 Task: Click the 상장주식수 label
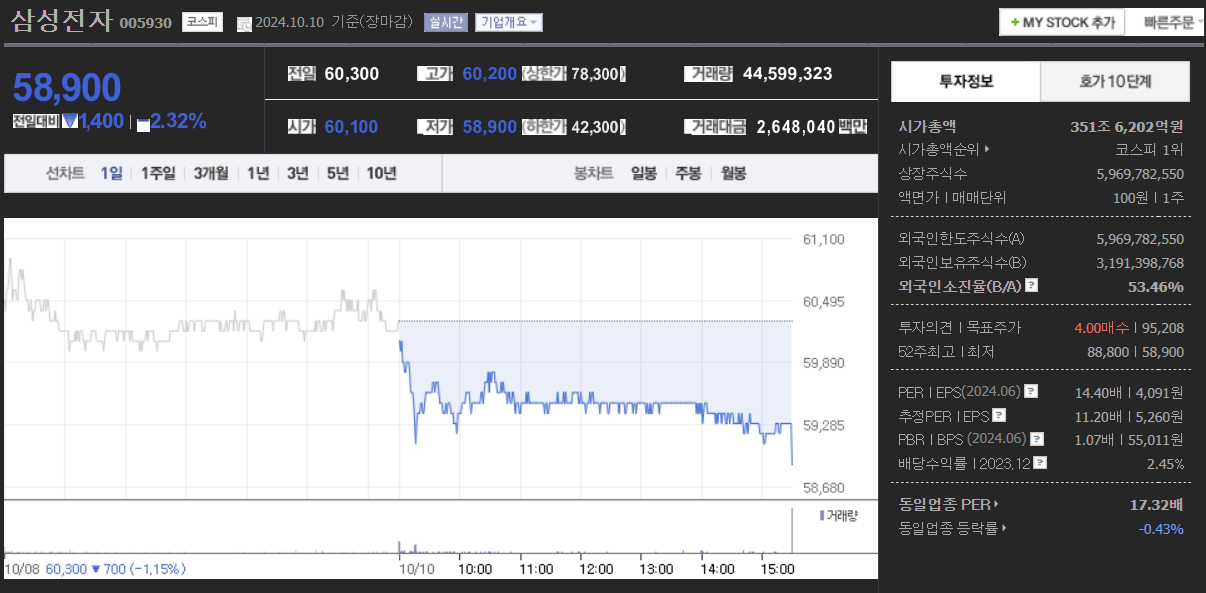click(933, 174)
